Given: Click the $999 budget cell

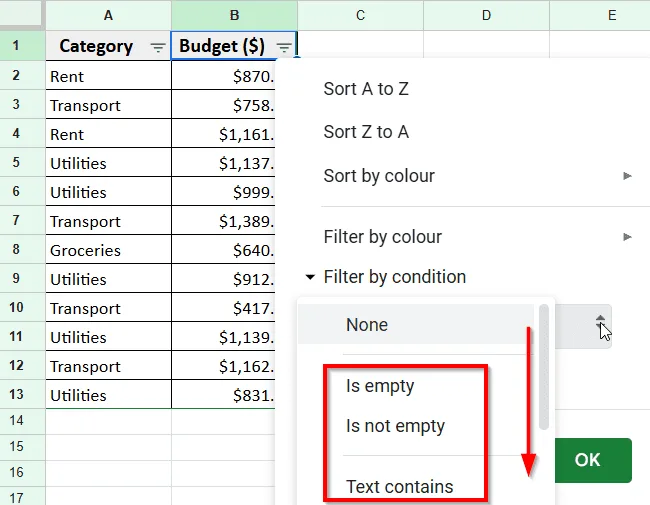Looking at the screenshot, I should pos(223,192).
